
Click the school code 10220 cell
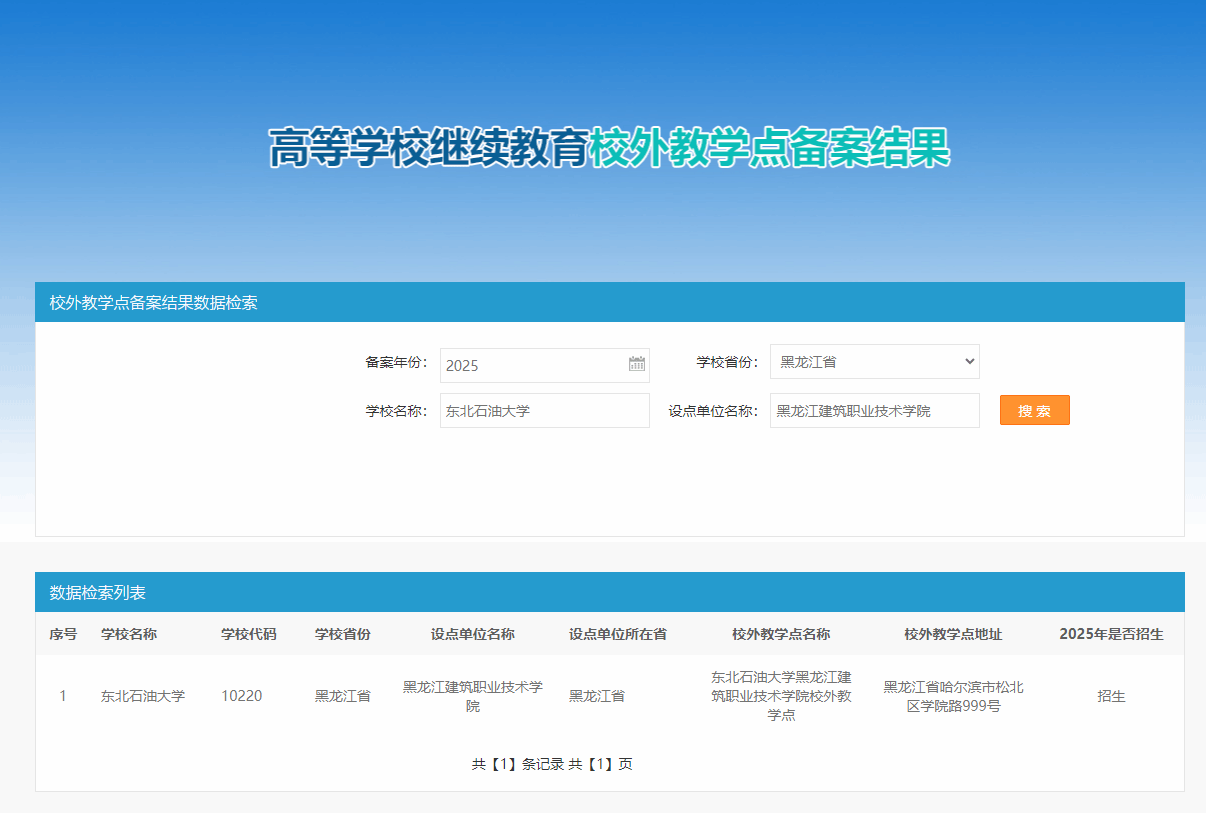coord(242,696)
